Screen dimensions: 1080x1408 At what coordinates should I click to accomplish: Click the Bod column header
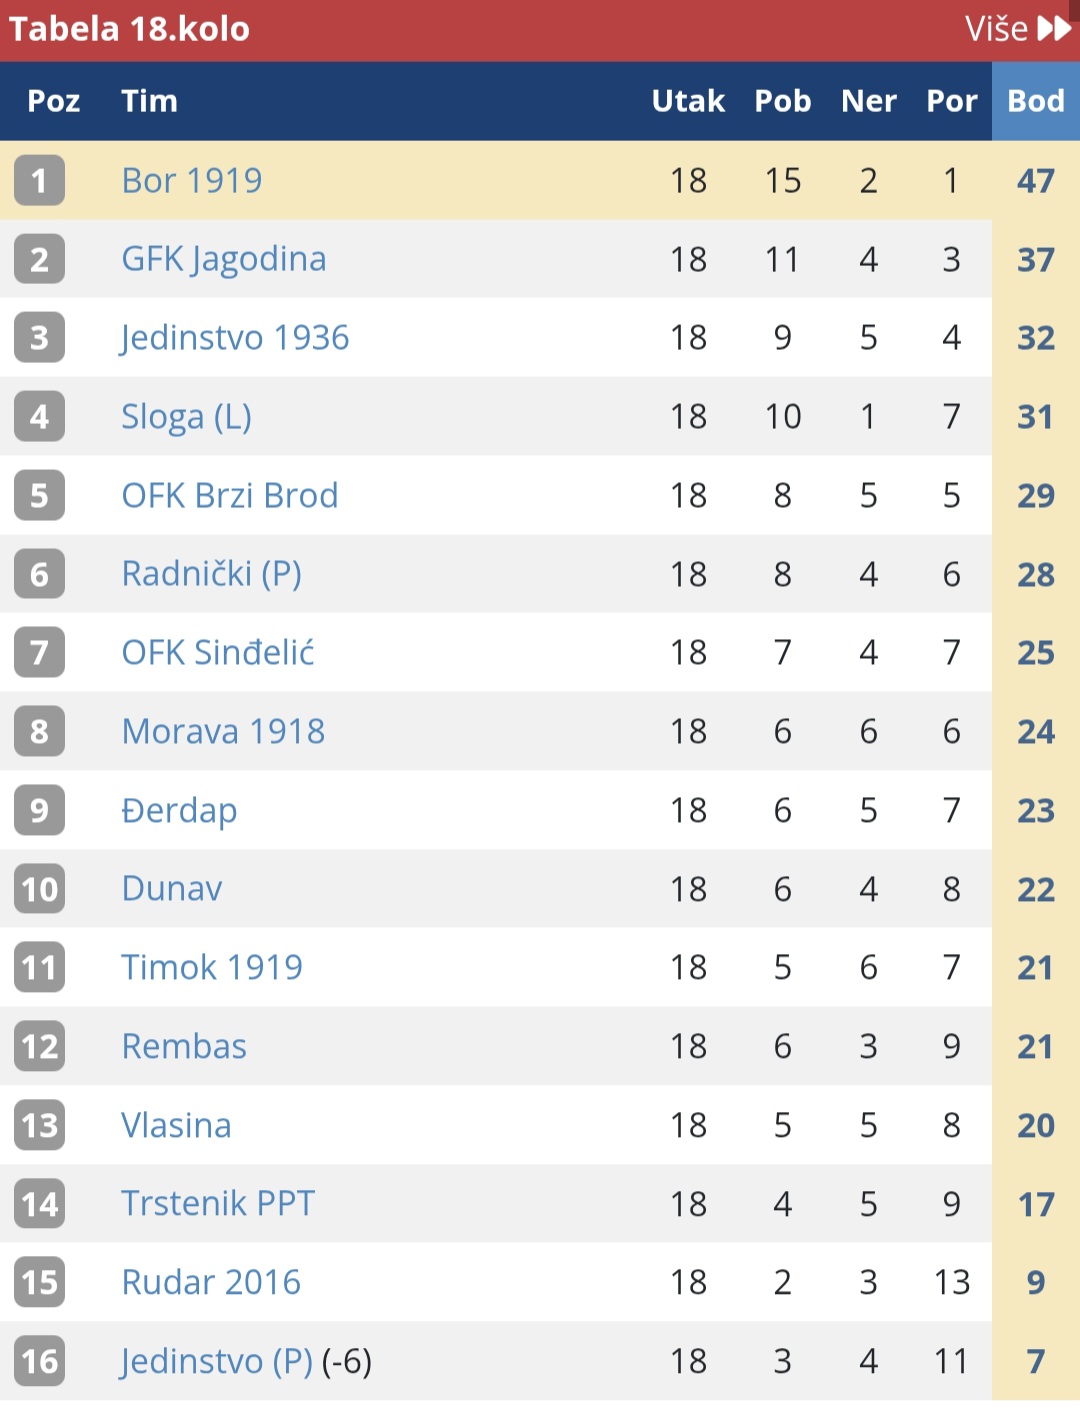tap(1036, 101)
